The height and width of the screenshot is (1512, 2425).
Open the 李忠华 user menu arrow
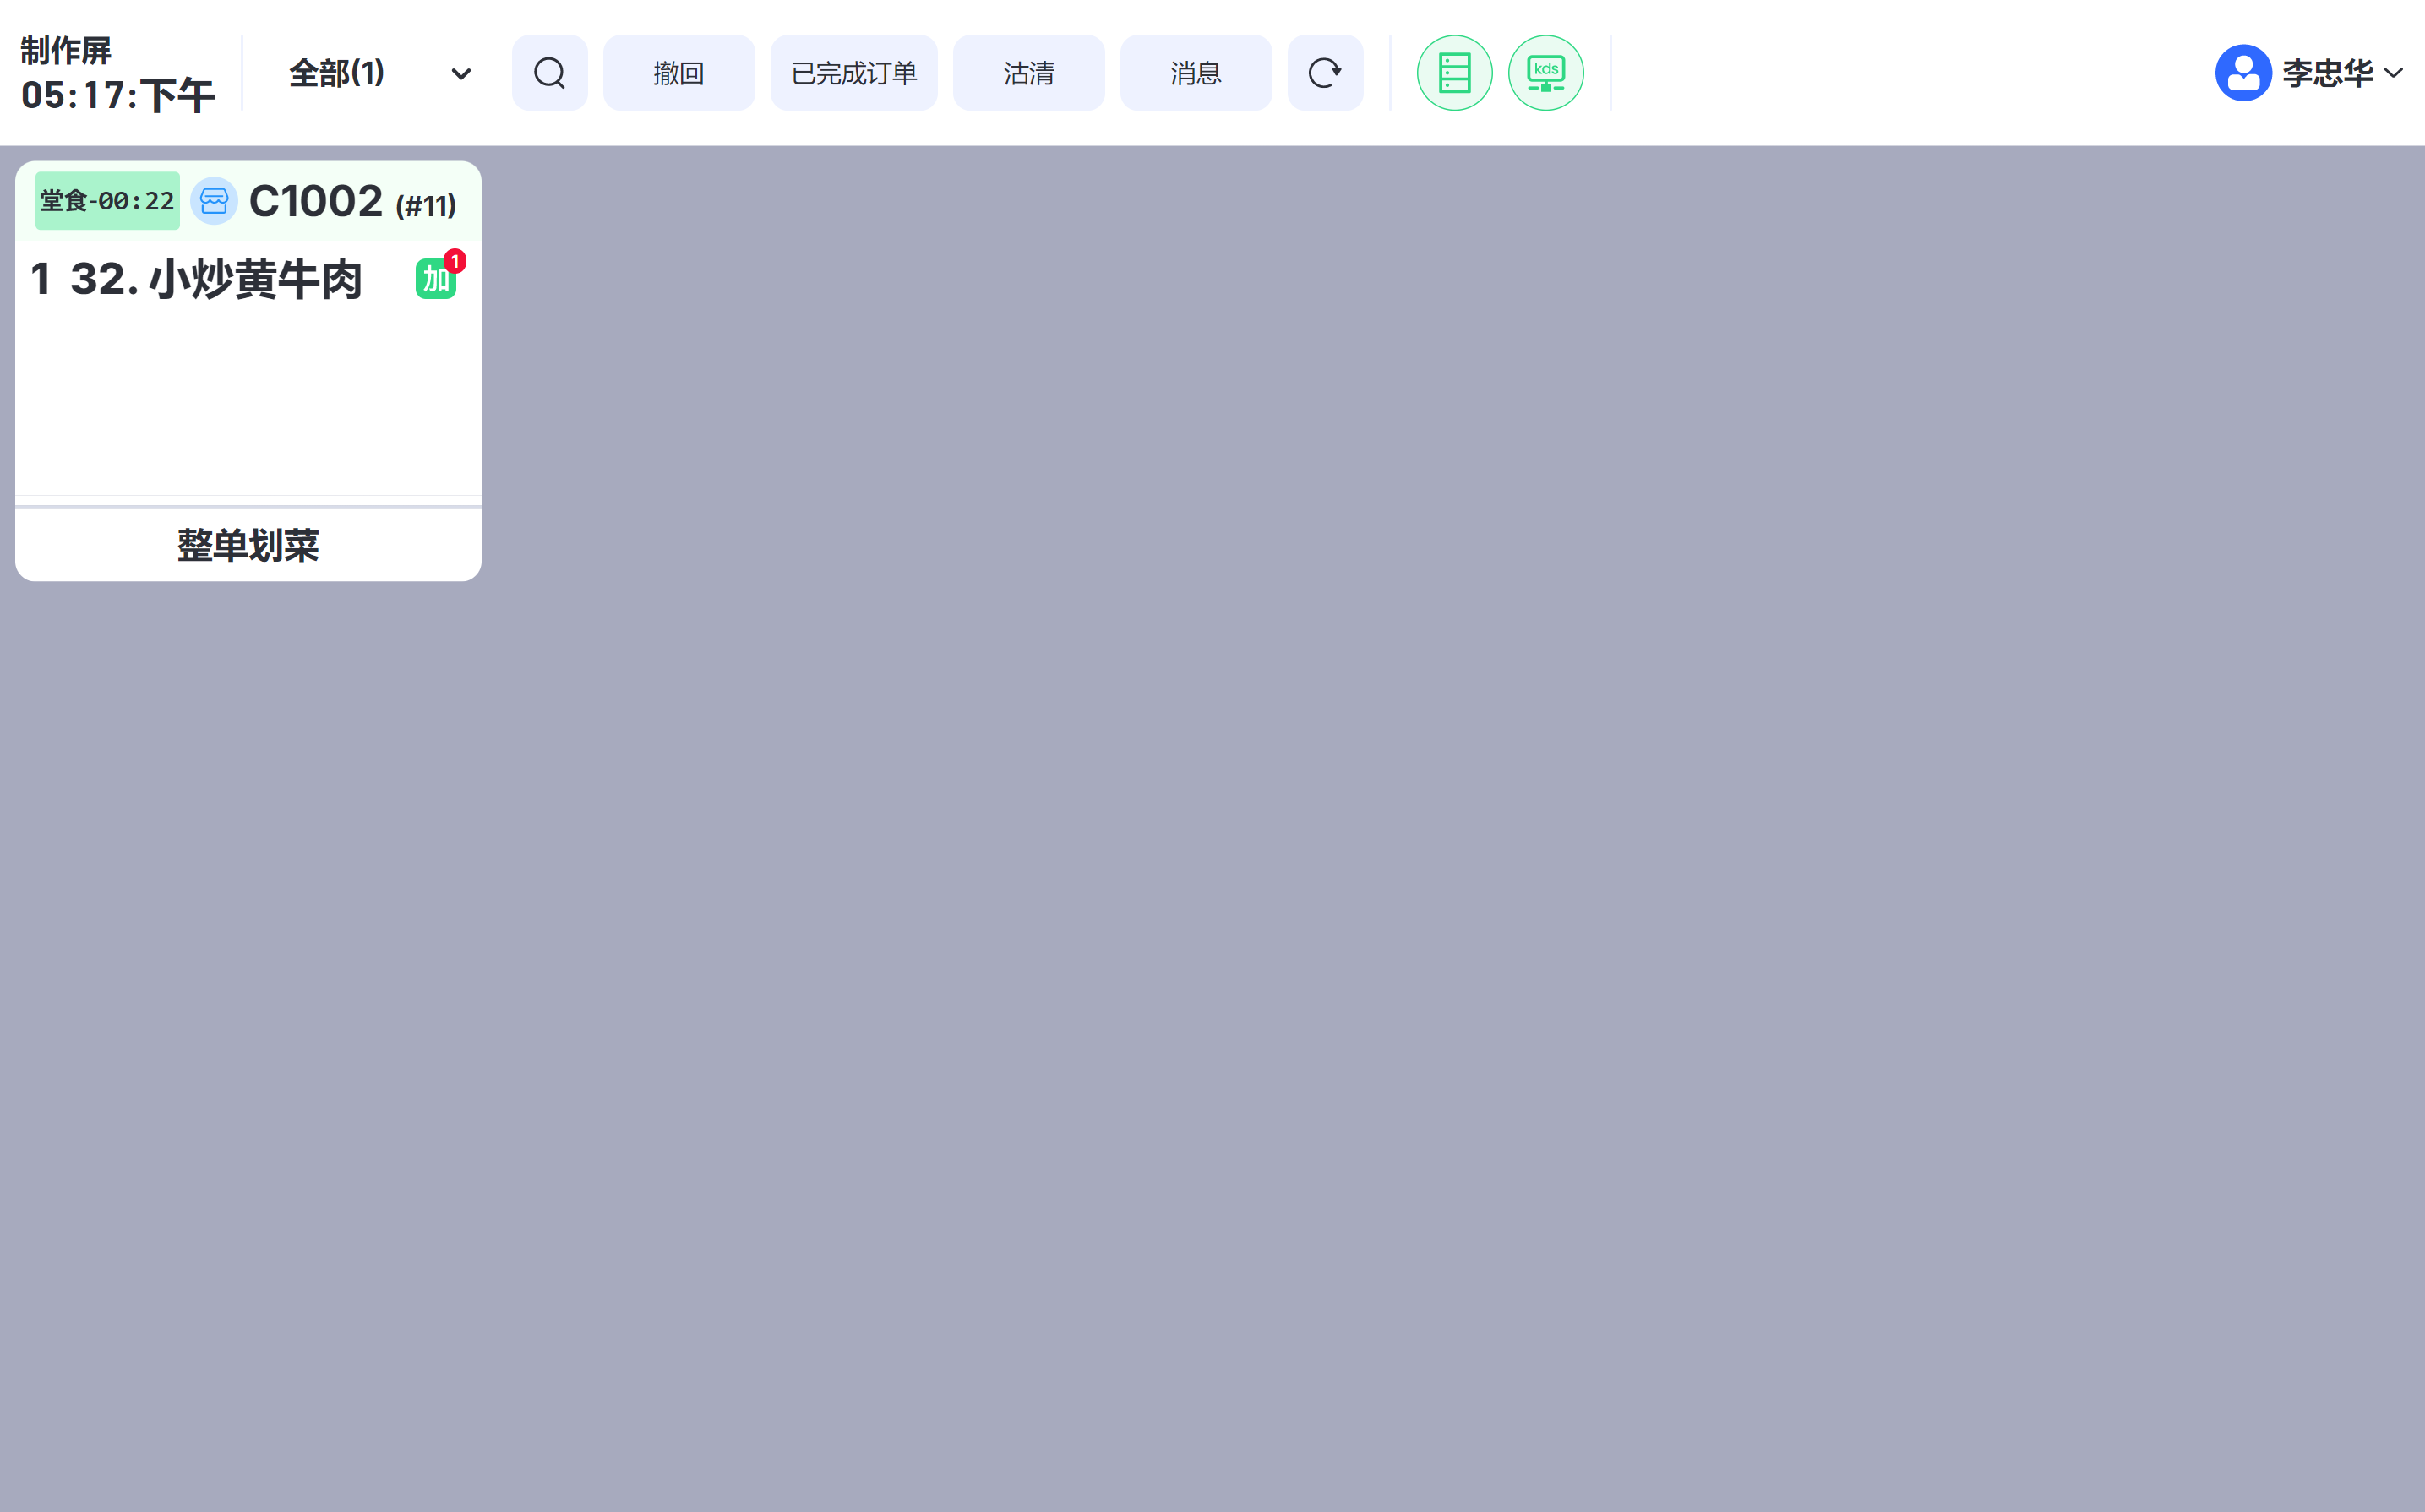tap(2394, 73)
